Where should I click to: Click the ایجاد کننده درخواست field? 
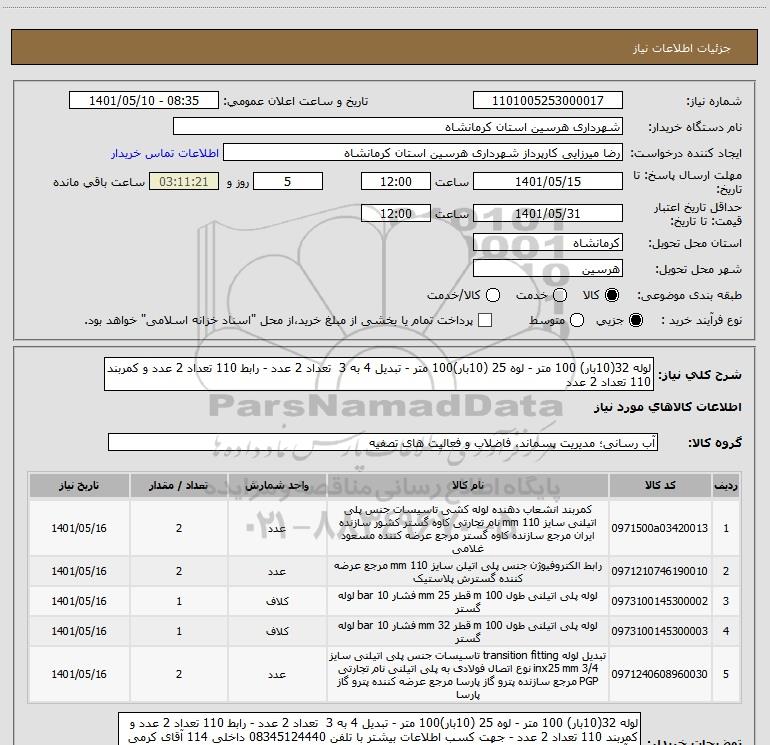(x=423, y=152)
